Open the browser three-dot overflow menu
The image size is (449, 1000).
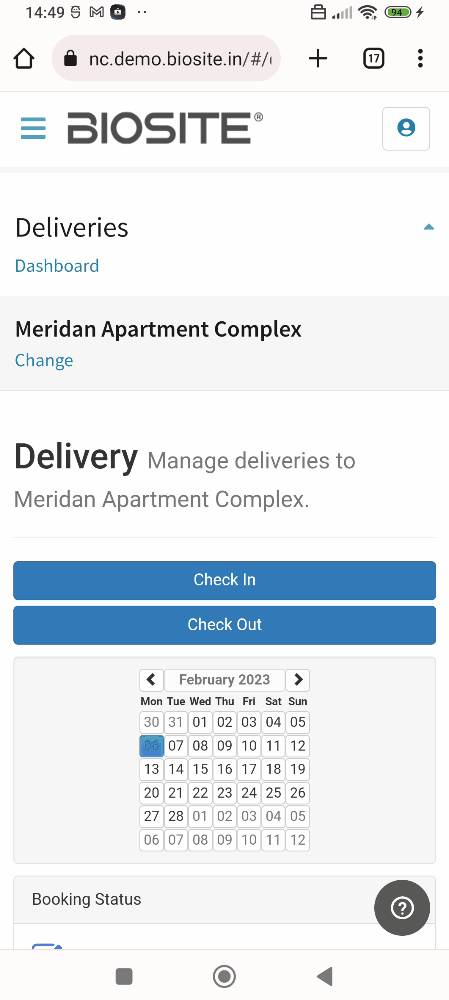(x=420, y=59)
